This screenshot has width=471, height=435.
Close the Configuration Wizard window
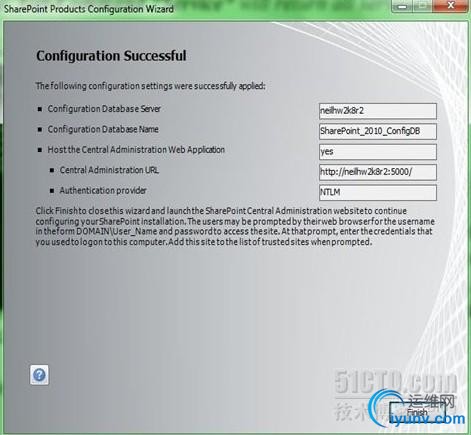coord(451,6)
